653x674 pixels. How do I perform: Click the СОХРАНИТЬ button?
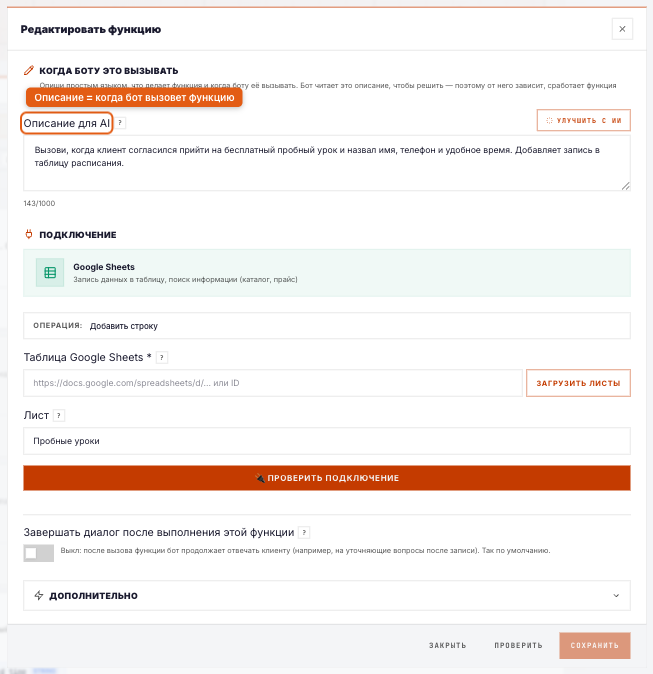[595, 645]
